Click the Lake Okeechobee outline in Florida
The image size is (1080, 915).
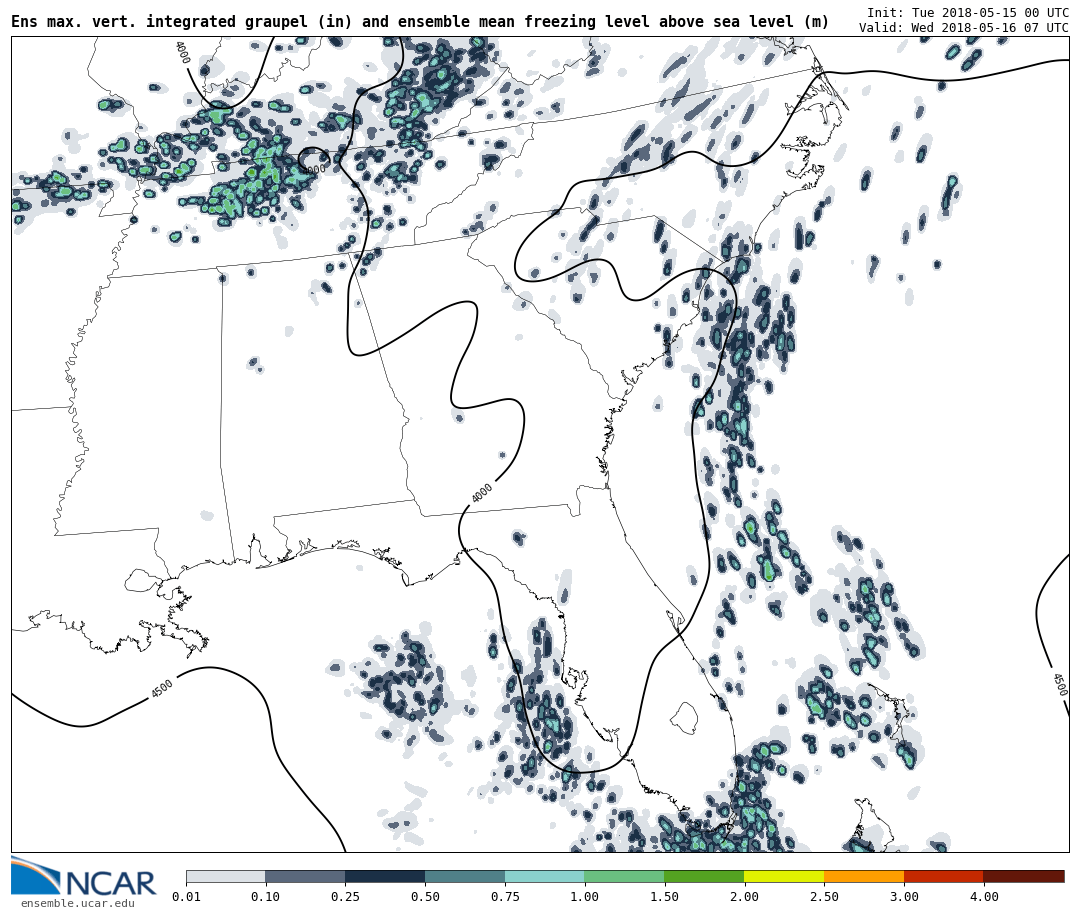(683, 717)
